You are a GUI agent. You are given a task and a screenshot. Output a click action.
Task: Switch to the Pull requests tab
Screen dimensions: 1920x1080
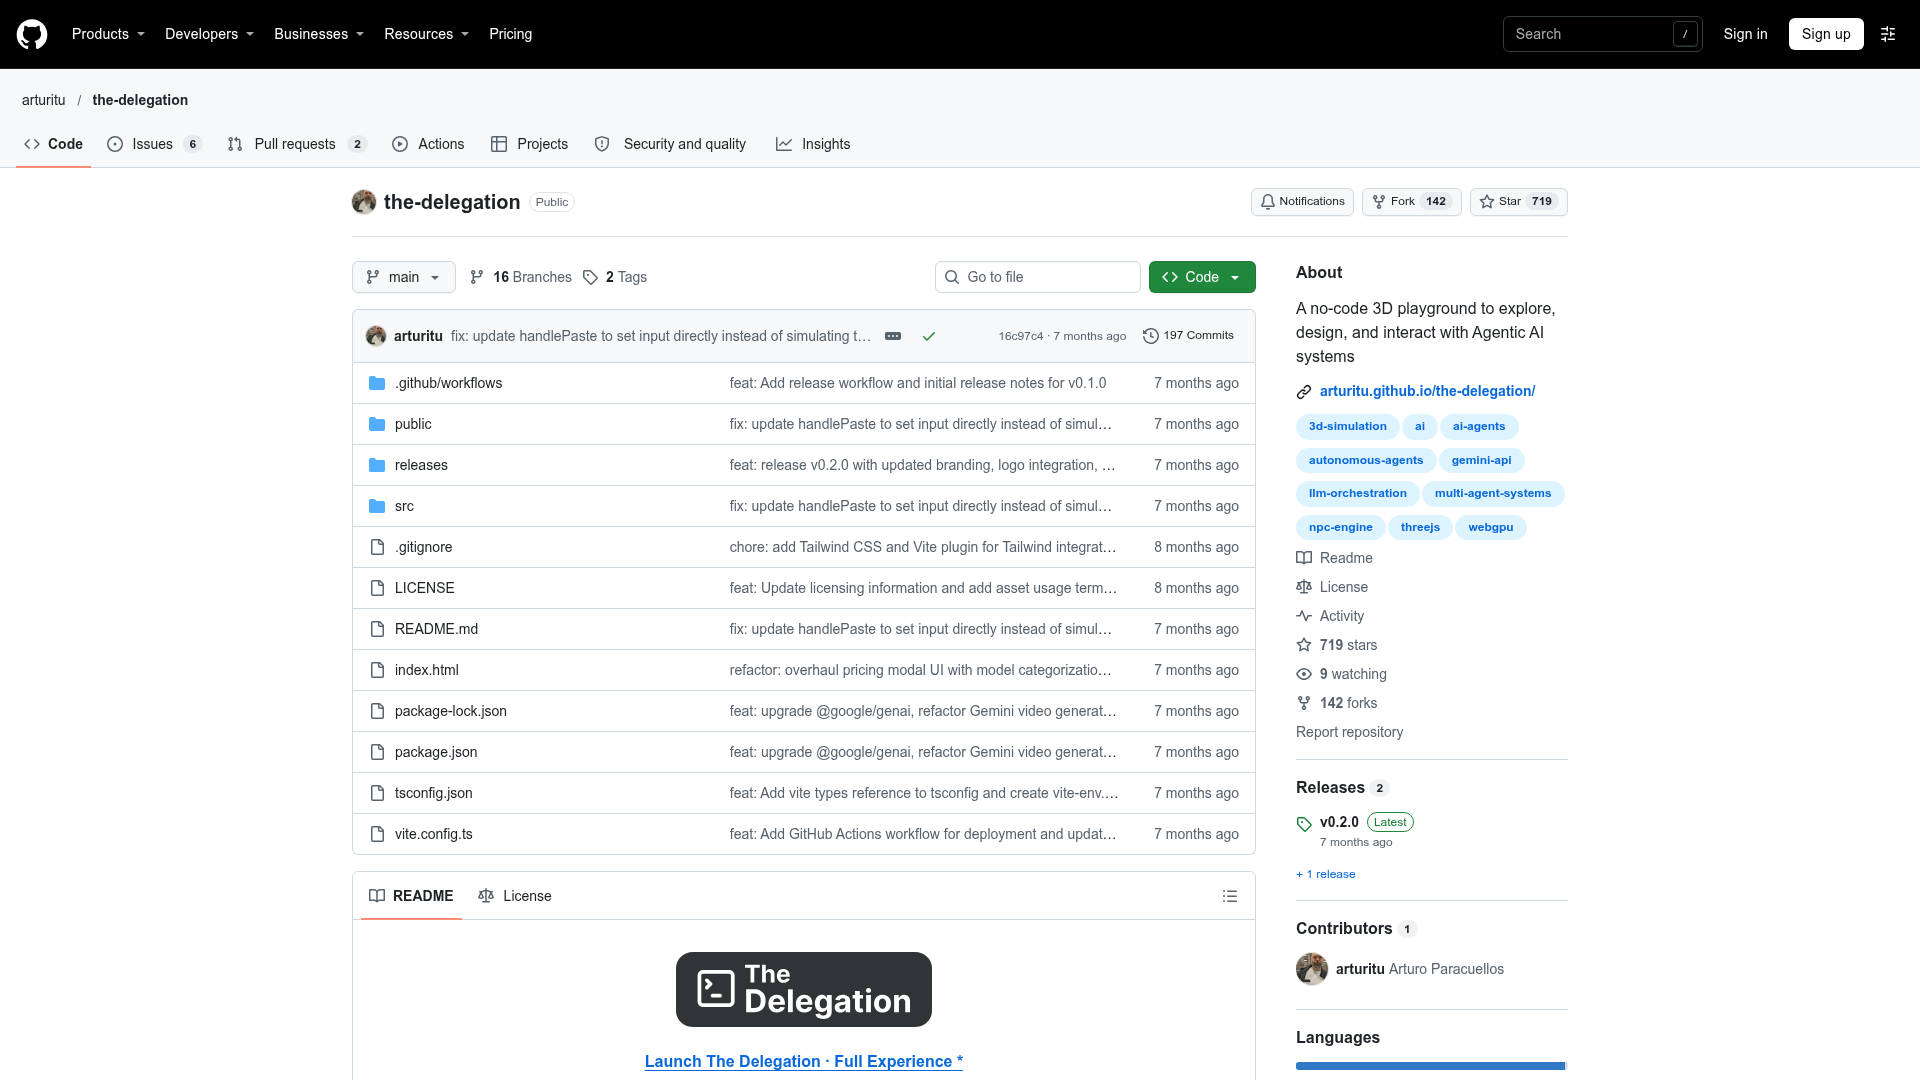[x=297, y=144]
